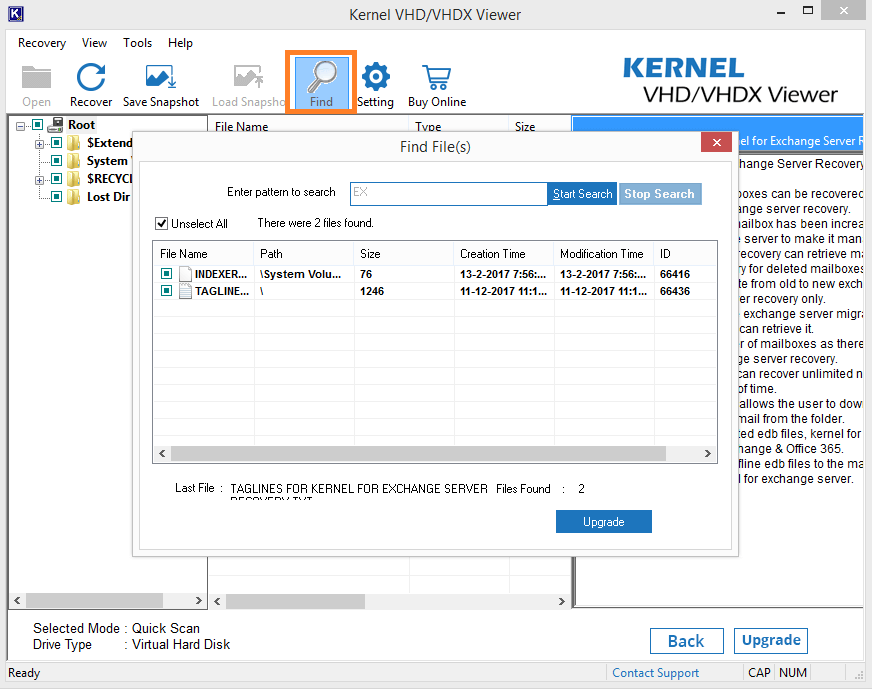Expand the $Extend tree node
The image size is (882, 689).
click(39, 144)
